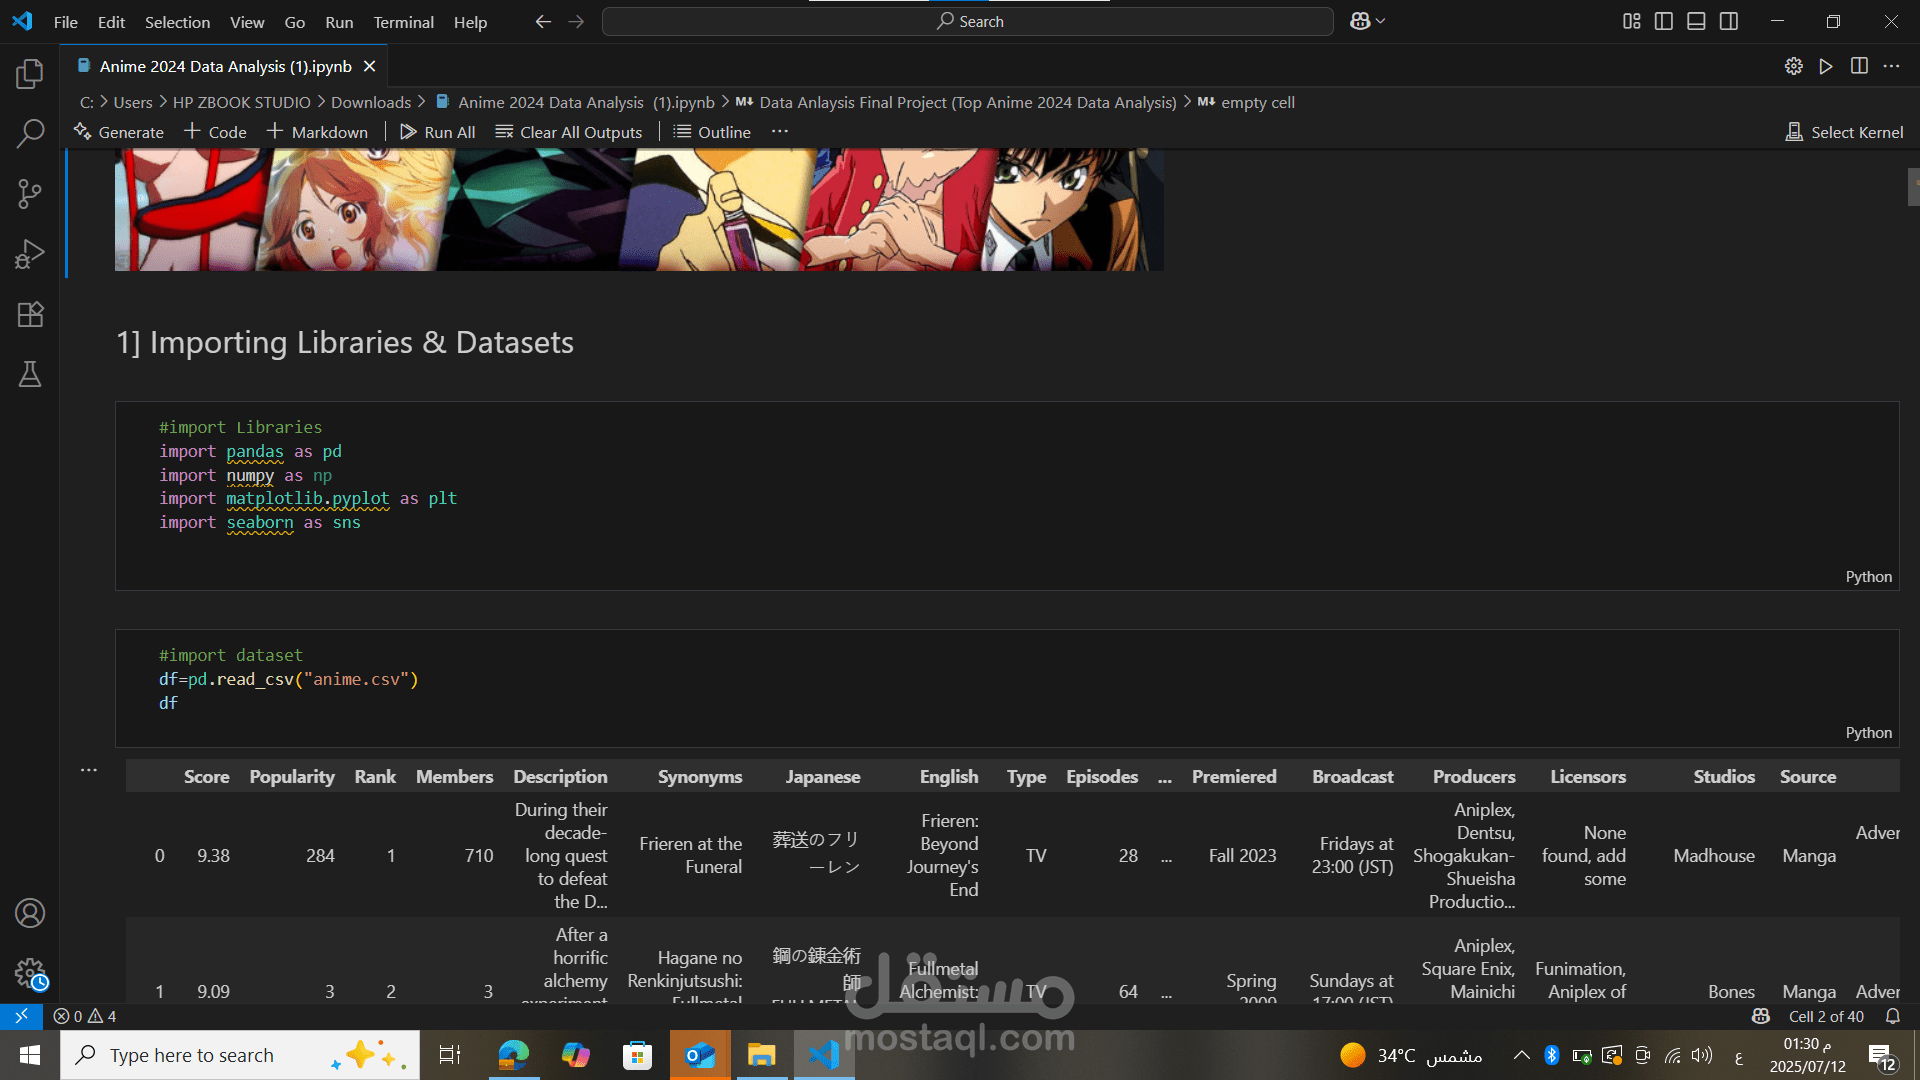Open Run and Debug view
Image resolution: width=1920 pixels, height=1080 pixels.
pos(30,254)
